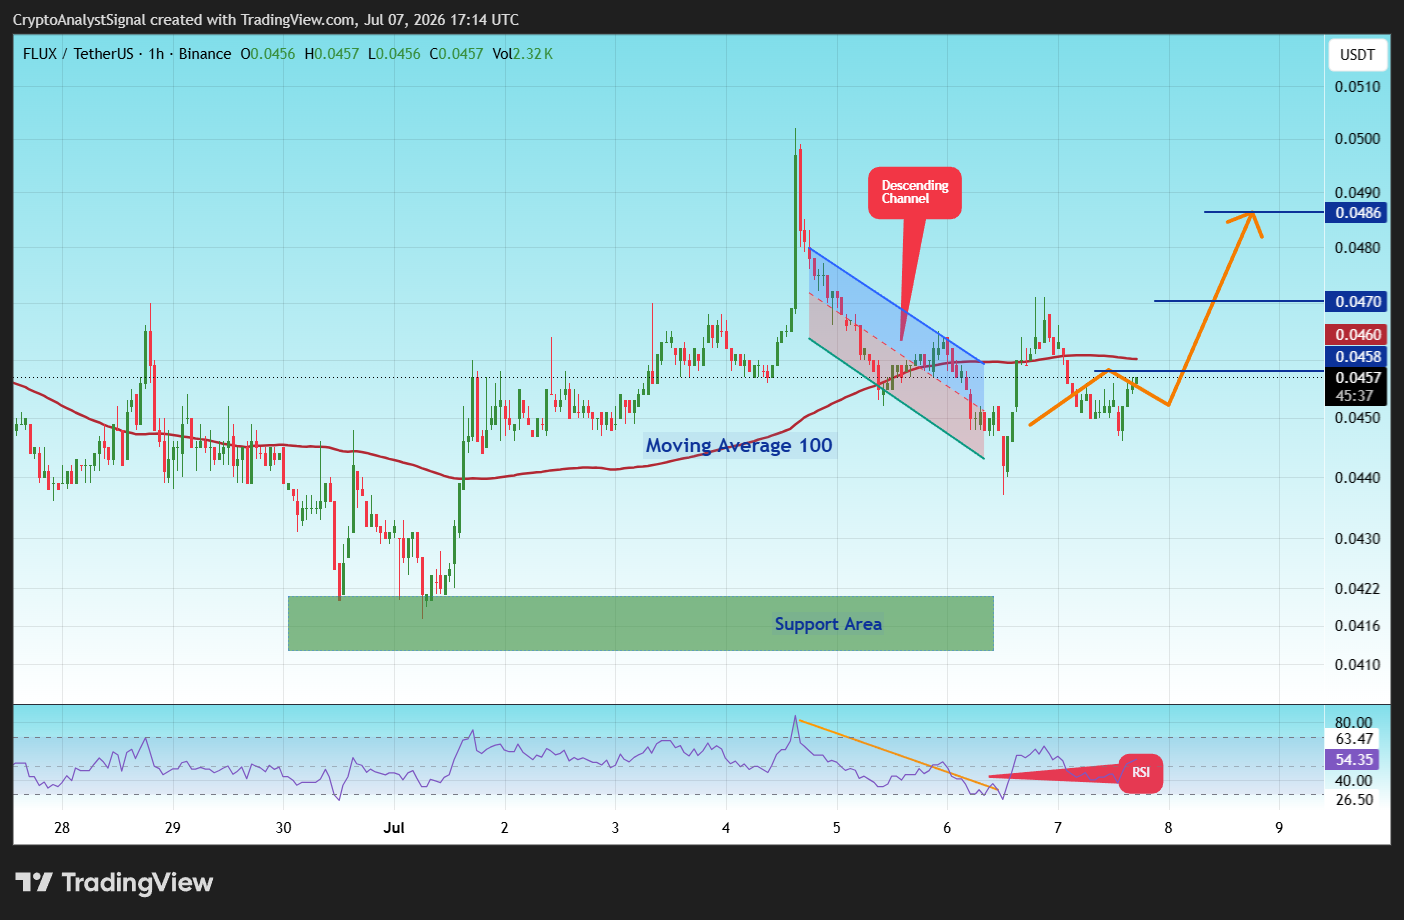This screenshot has height=920, width=1404.
Task: Click the 0.0470 price level label
Action: 1357,301
